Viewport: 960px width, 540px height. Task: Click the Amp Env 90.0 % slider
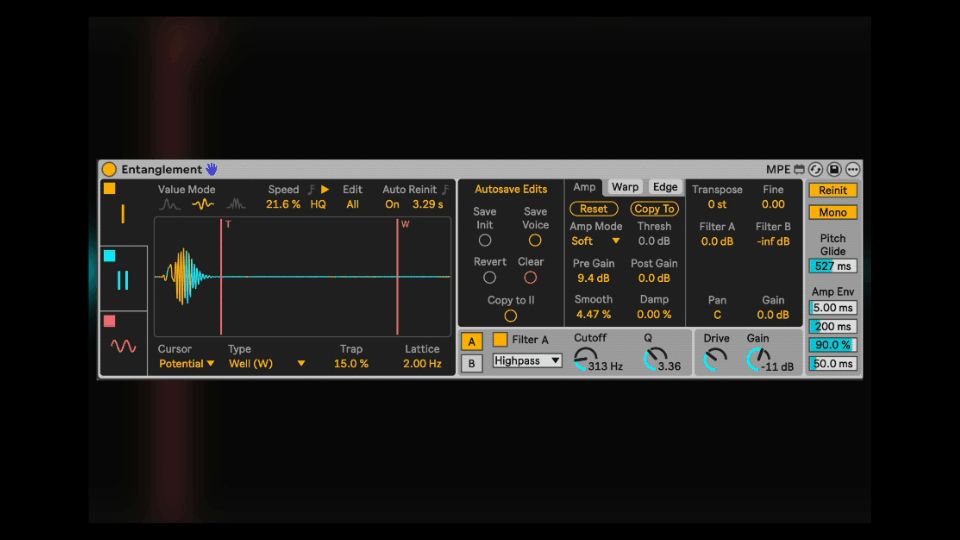click(x=833, y=345)
